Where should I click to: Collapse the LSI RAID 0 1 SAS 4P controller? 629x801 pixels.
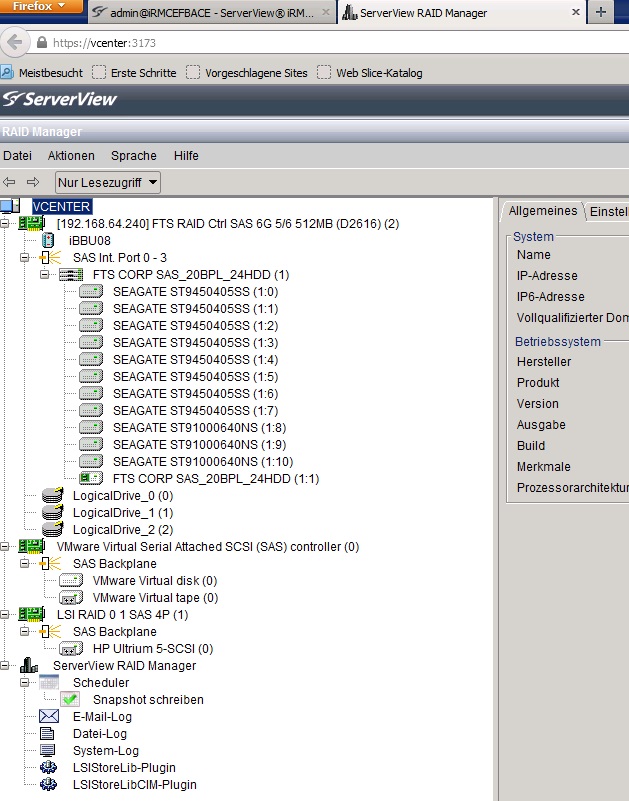pyautogui.click(x=5, y=615)
